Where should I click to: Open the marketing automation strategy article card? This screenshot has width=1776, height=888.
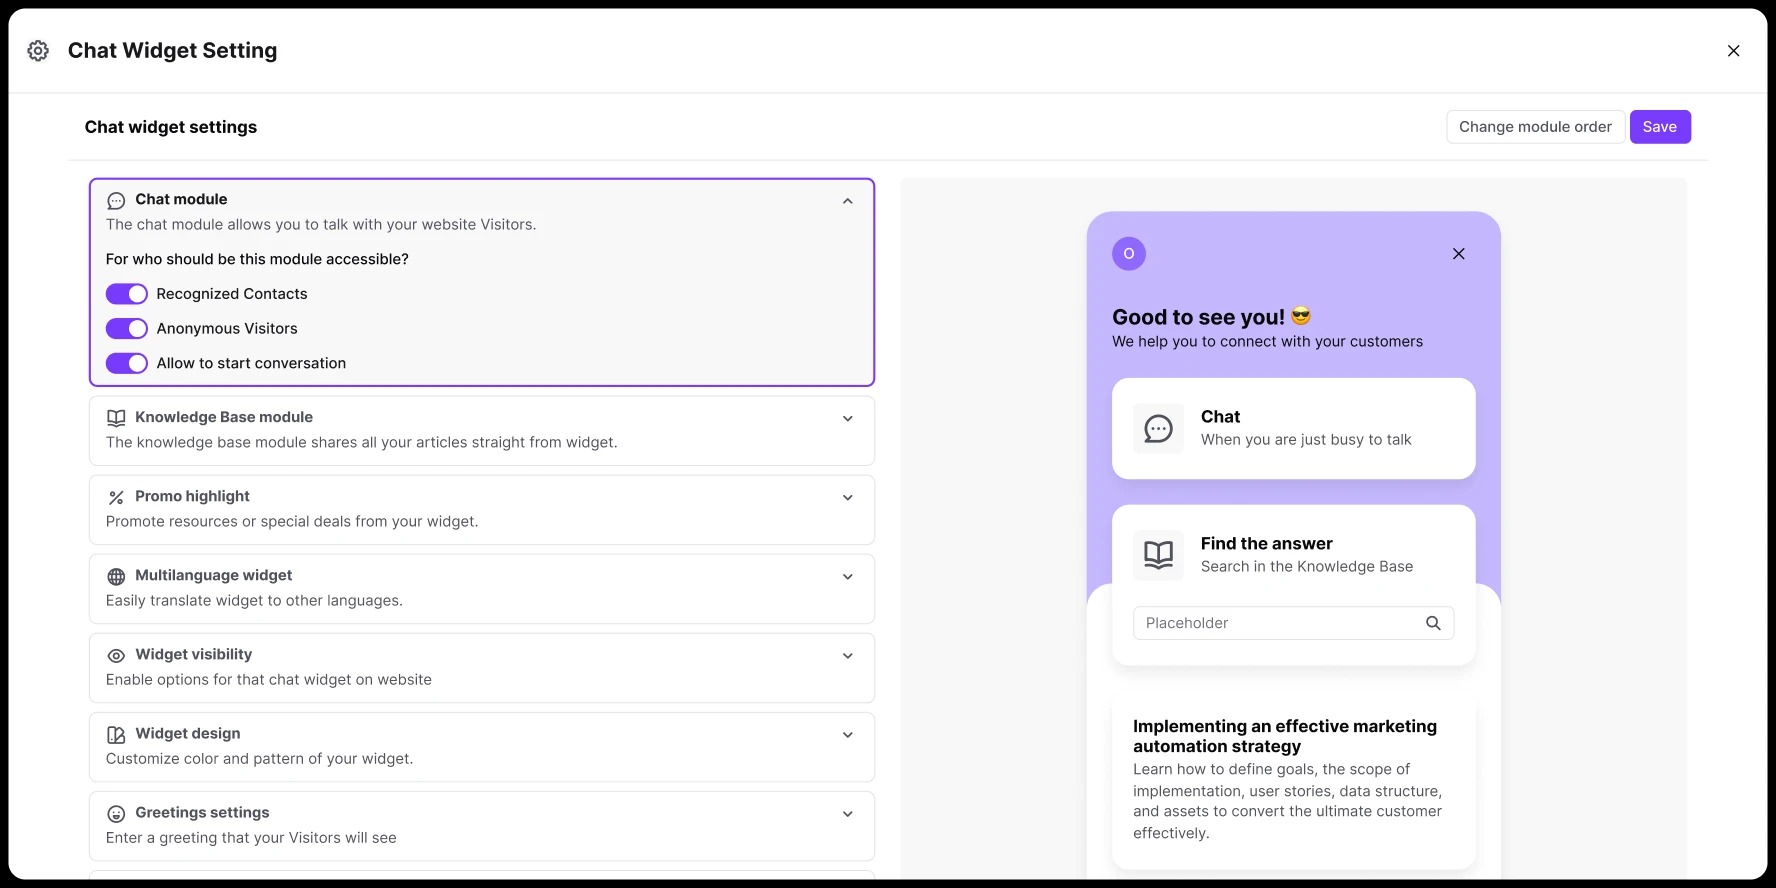coord(1294,780)
